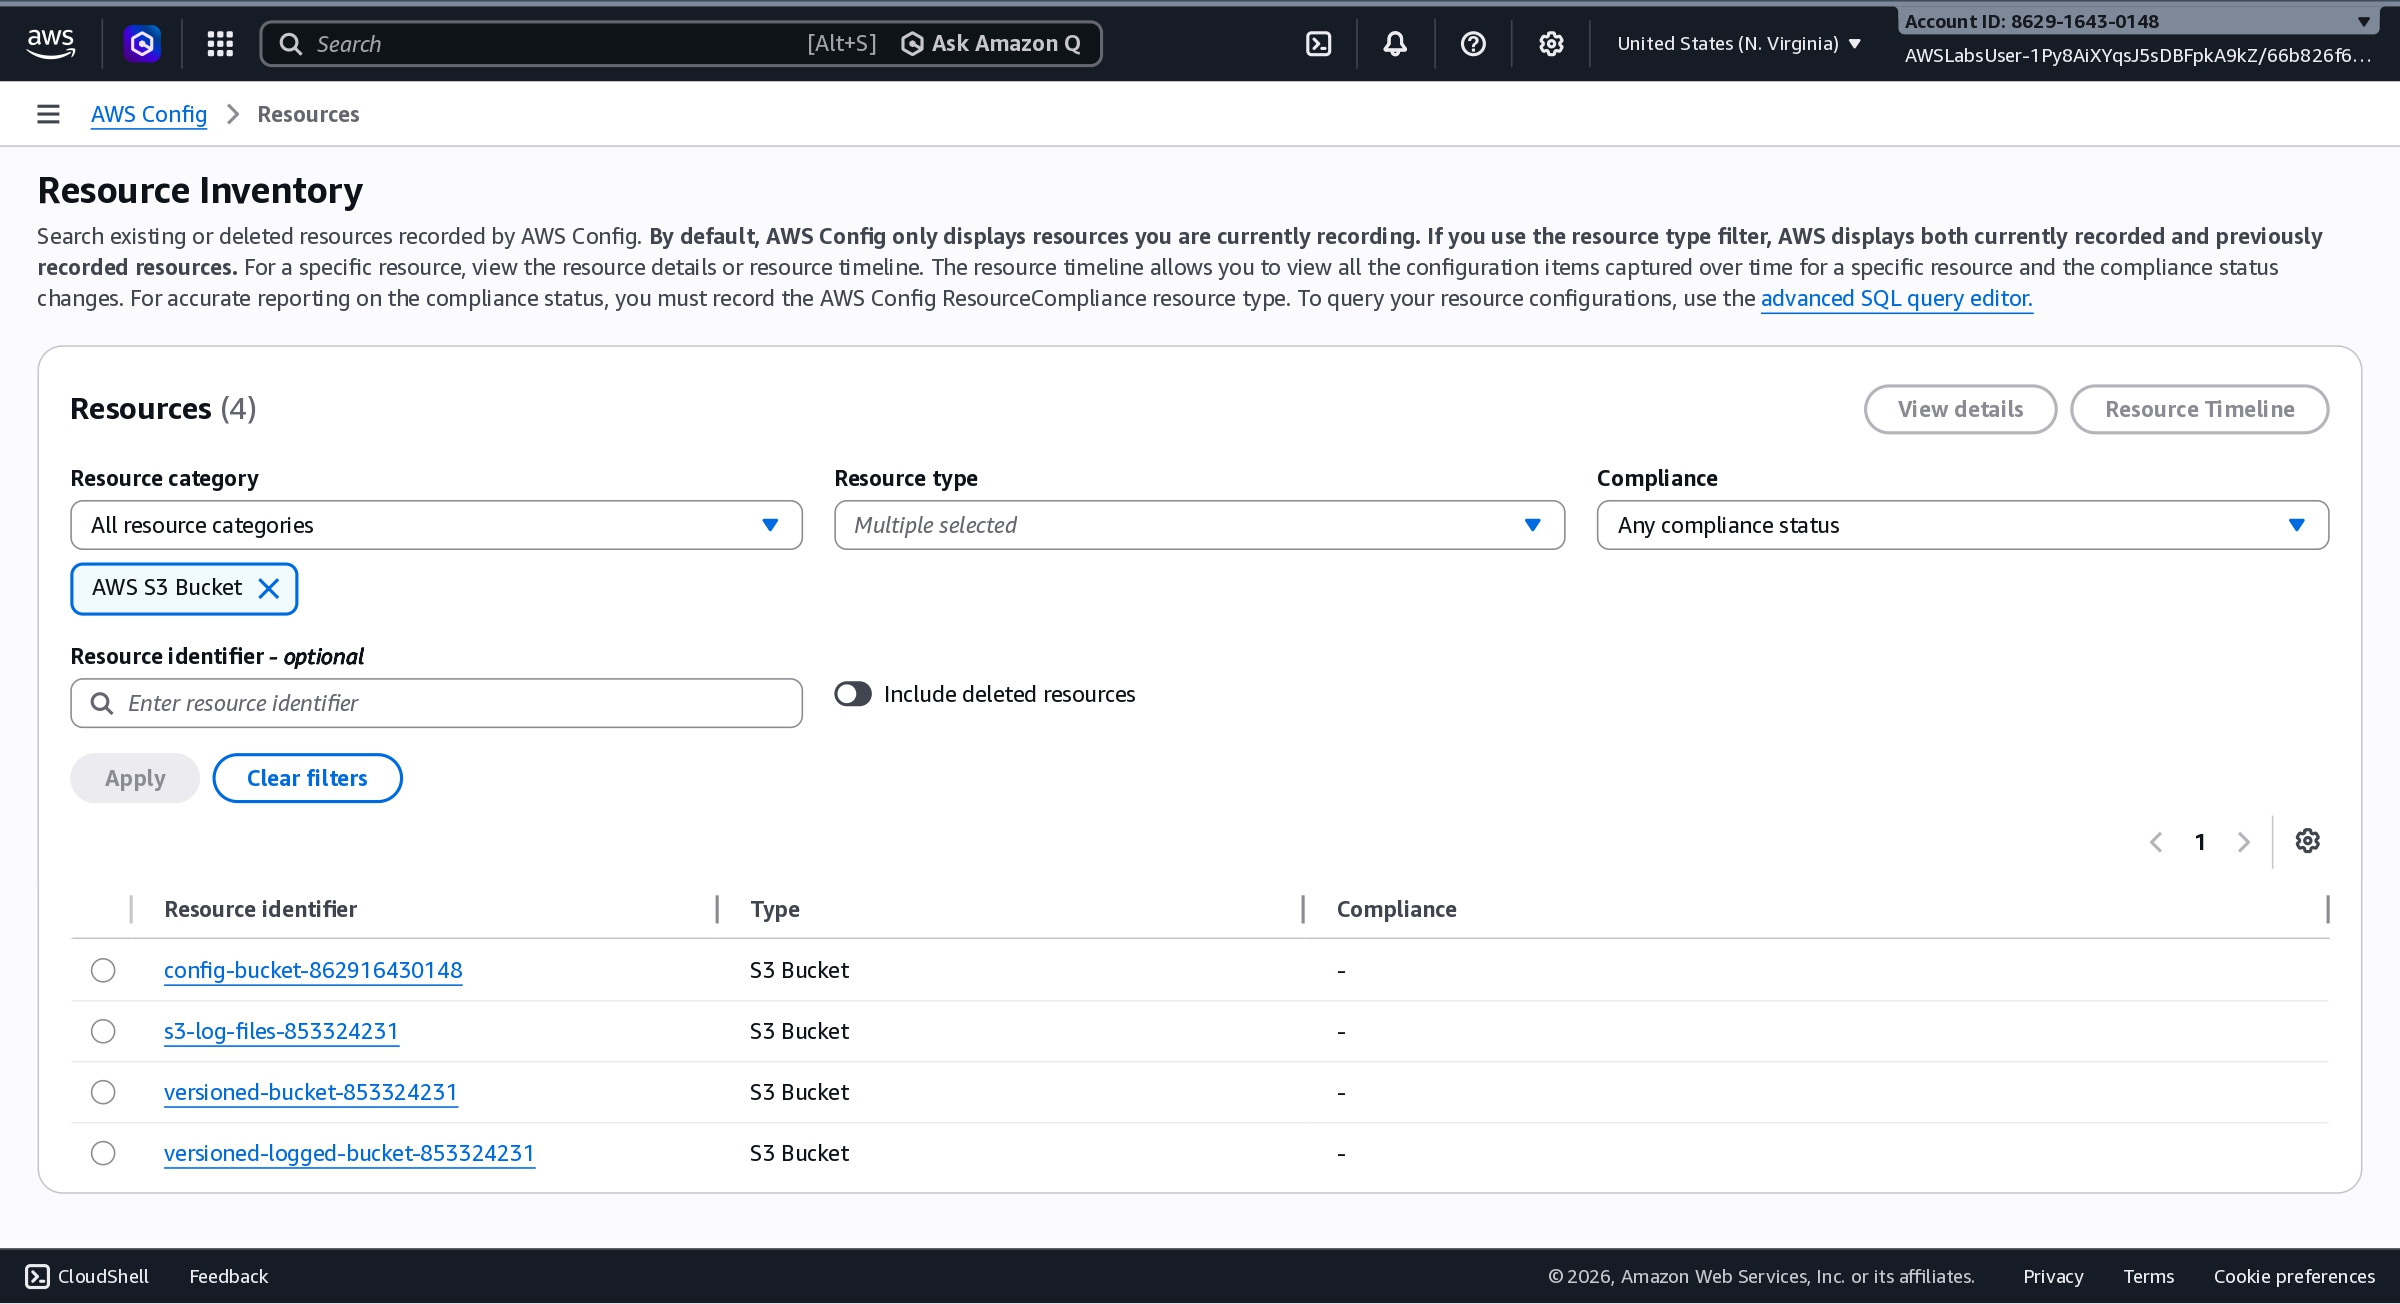Click the Resource identifier input field
2400x1304 pixels.
[436, 703]
